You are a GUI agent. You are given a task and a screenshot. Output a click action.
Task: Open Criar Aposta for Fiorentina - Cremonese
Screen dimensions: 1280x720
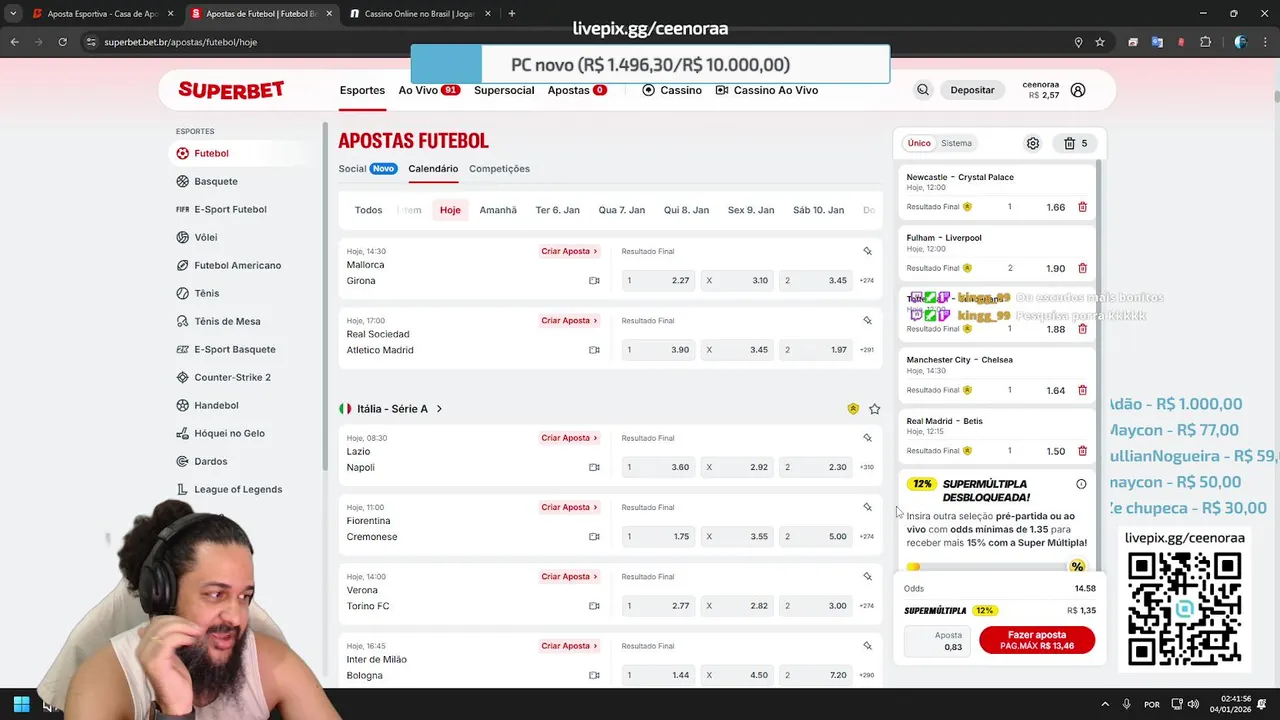pyautogui.click(x=570, y=507)
